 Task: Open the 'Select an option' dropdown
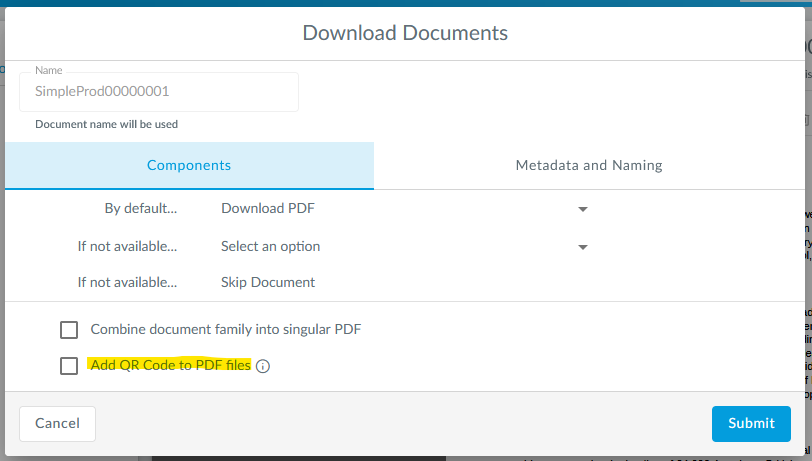point(400,246)
